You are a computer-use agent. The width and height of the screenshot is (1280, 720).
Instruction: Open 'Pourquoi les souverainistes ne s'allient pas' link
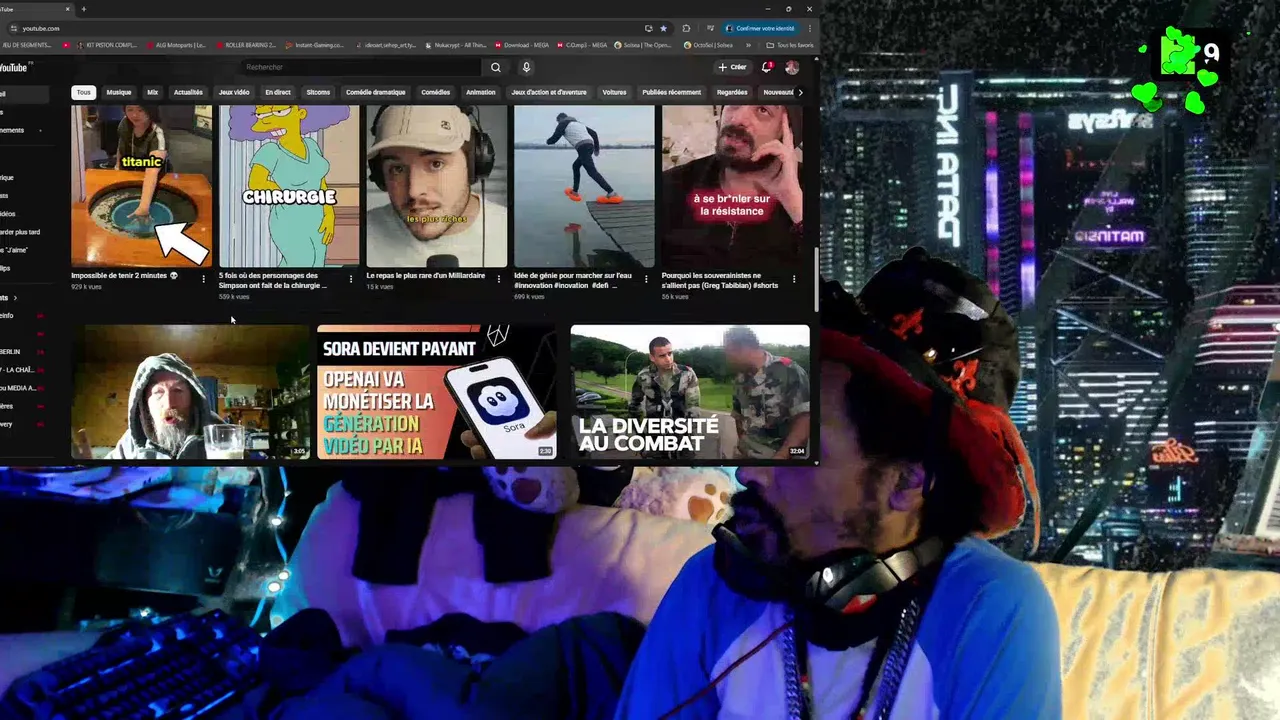coord(720,280)
